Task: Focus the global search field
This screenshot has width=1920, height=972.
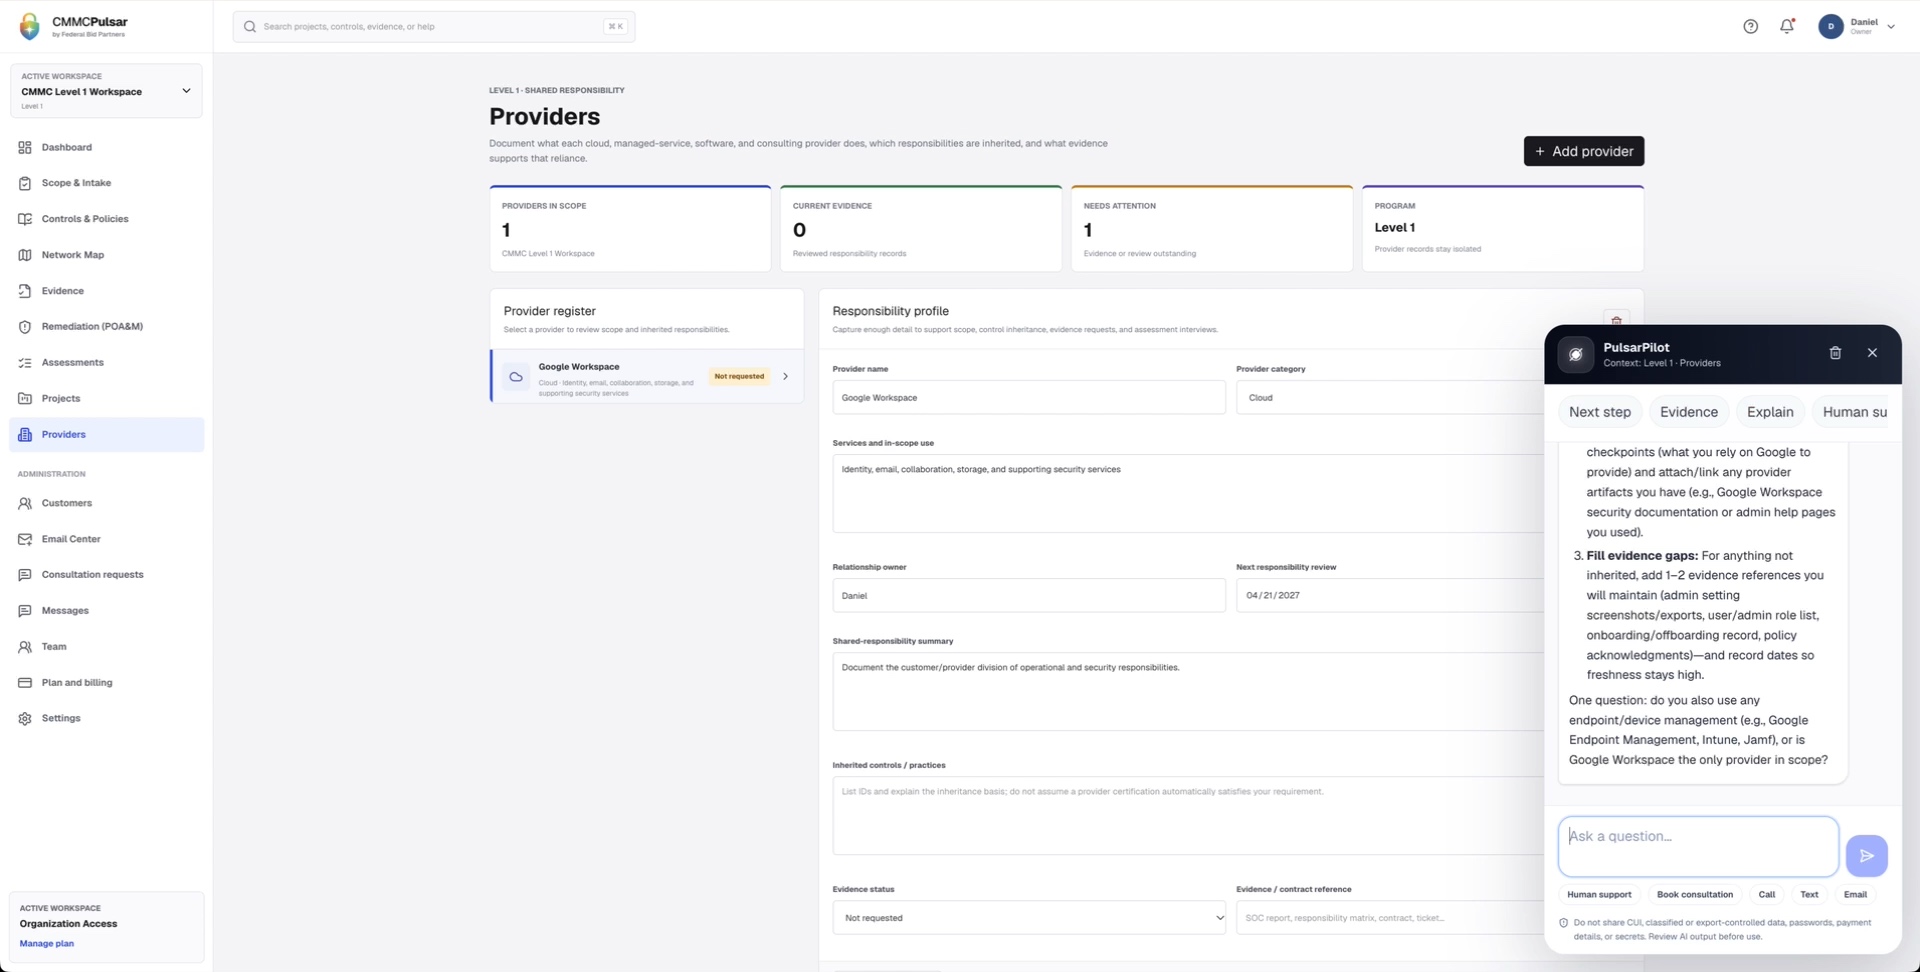Action: coord(434,27)
